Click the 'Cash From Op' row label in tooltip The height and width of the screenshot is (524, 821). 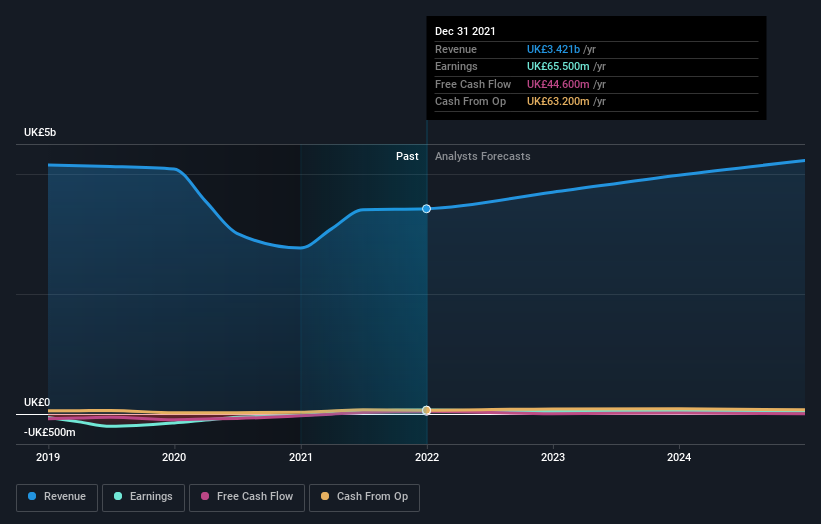pyautogui.click(x=471, y=102)
